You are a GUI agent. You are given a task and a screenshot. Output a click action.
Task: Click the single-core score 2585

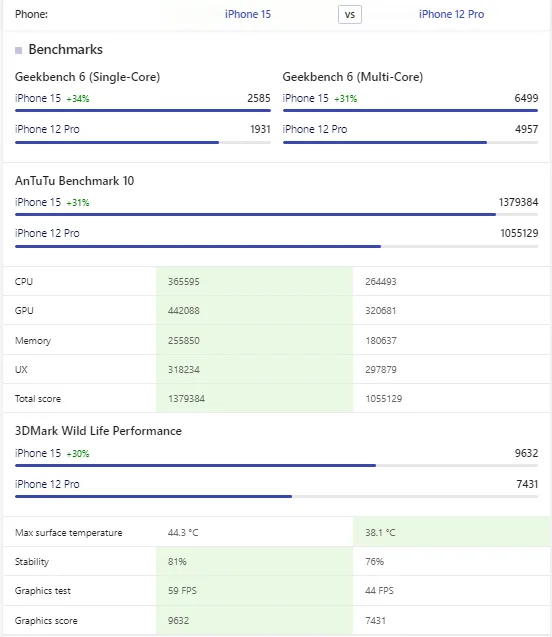[x=259, y=98]
